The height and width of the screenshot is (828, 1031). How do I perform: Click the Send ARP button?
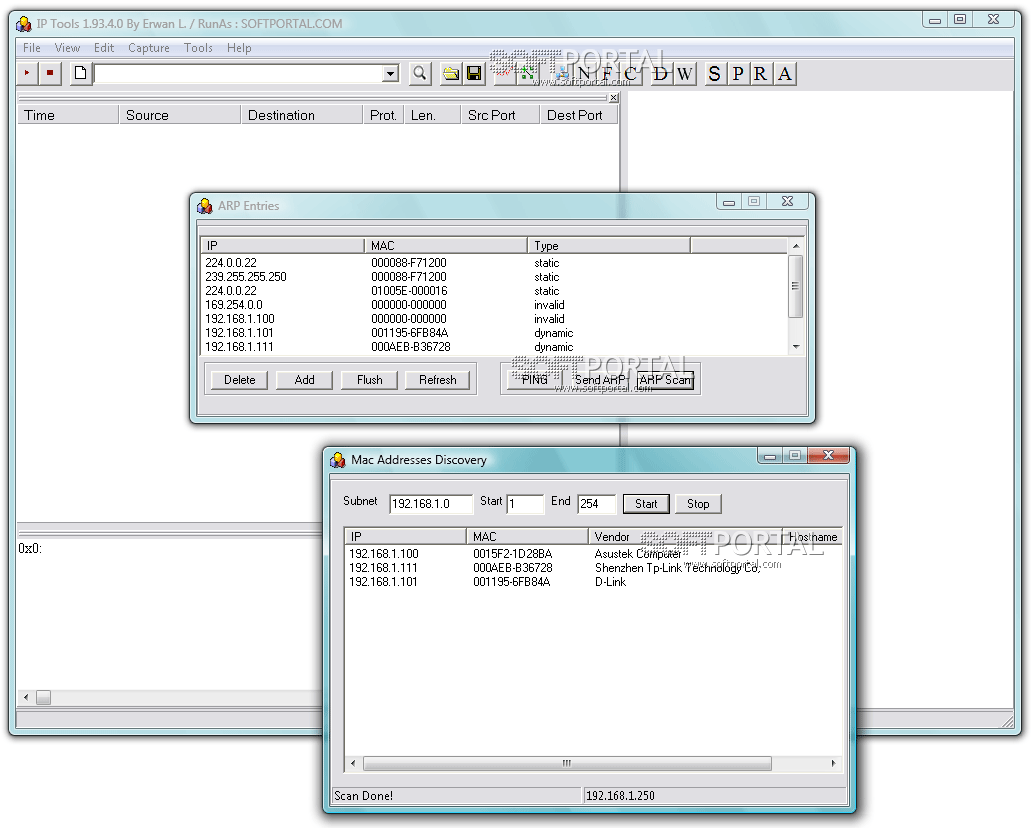click(600, 380)
